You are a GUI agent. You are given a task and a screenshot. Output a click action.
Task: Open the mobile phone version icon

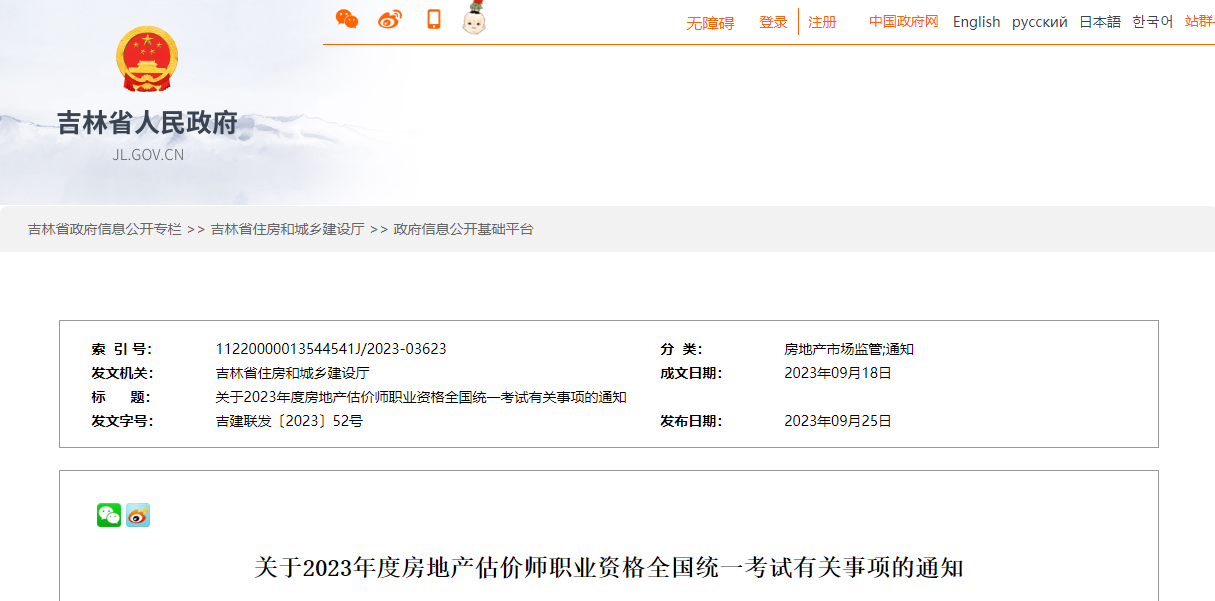[434, 19]
